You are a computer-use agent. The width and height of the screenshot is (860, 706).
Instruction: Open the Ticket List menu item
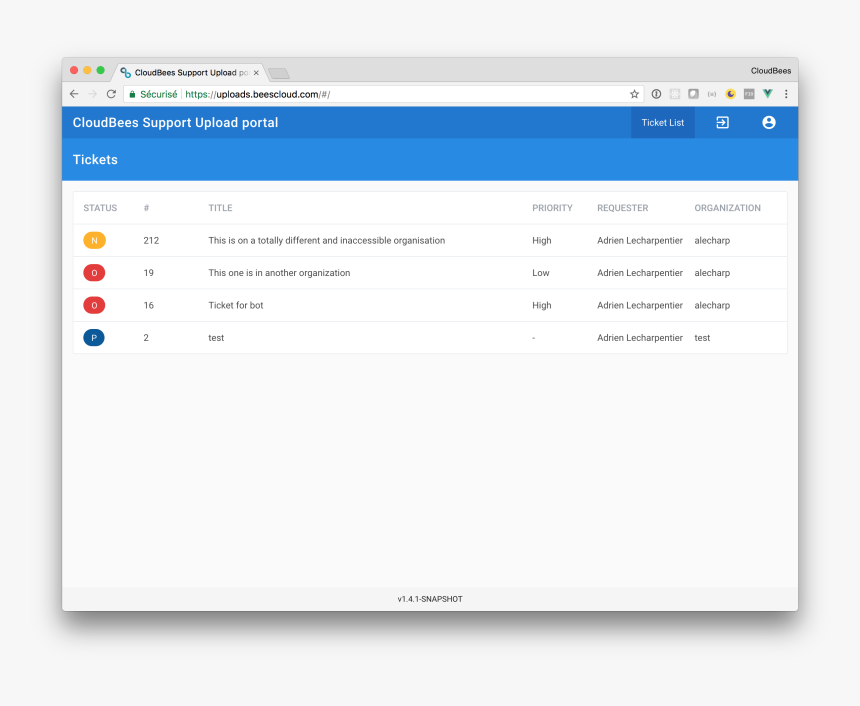point(663,122)
